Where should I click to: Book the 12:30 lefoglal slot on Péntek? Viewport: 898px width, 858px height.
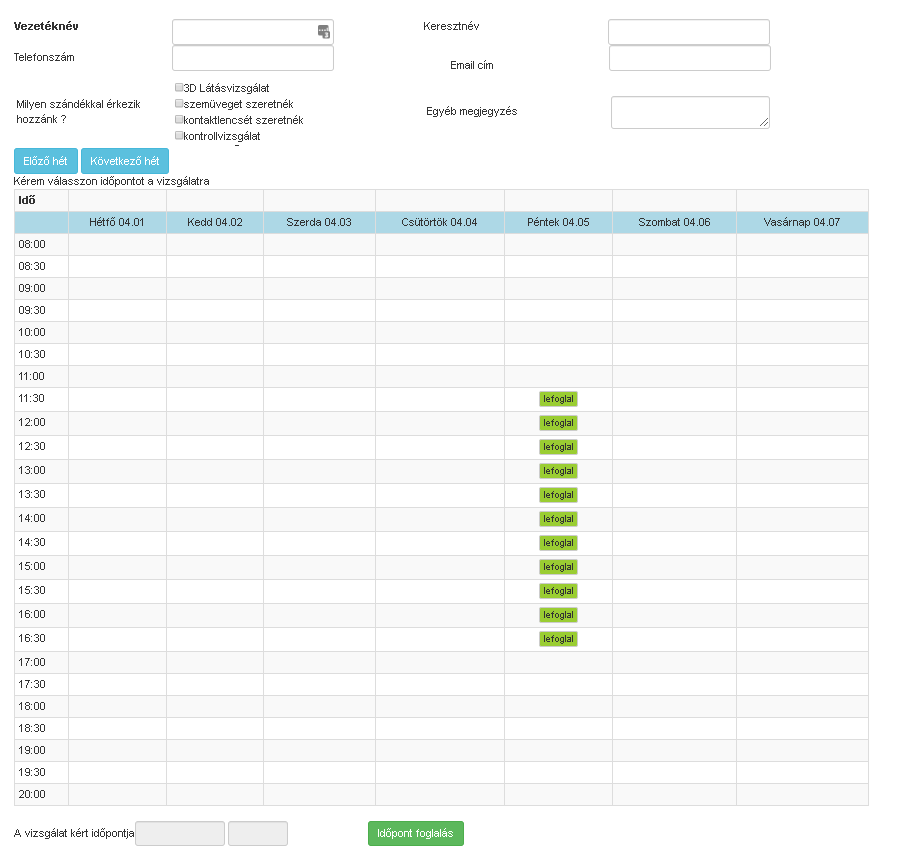click(x=558, y=447)
